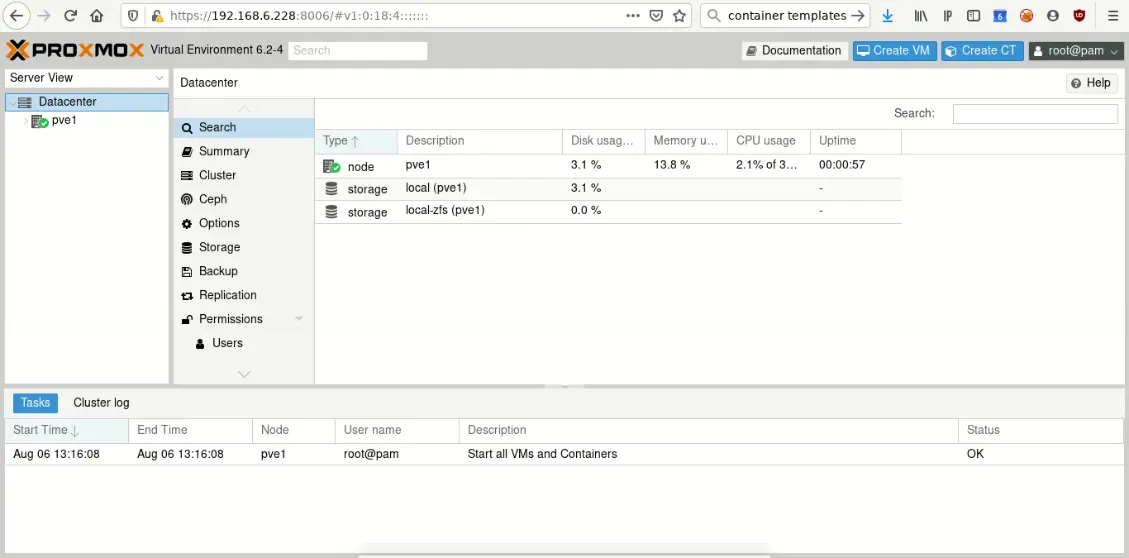This screenshot has height=558, width=1129.
Task: Click the Create VM button
Action: (894, 50)
